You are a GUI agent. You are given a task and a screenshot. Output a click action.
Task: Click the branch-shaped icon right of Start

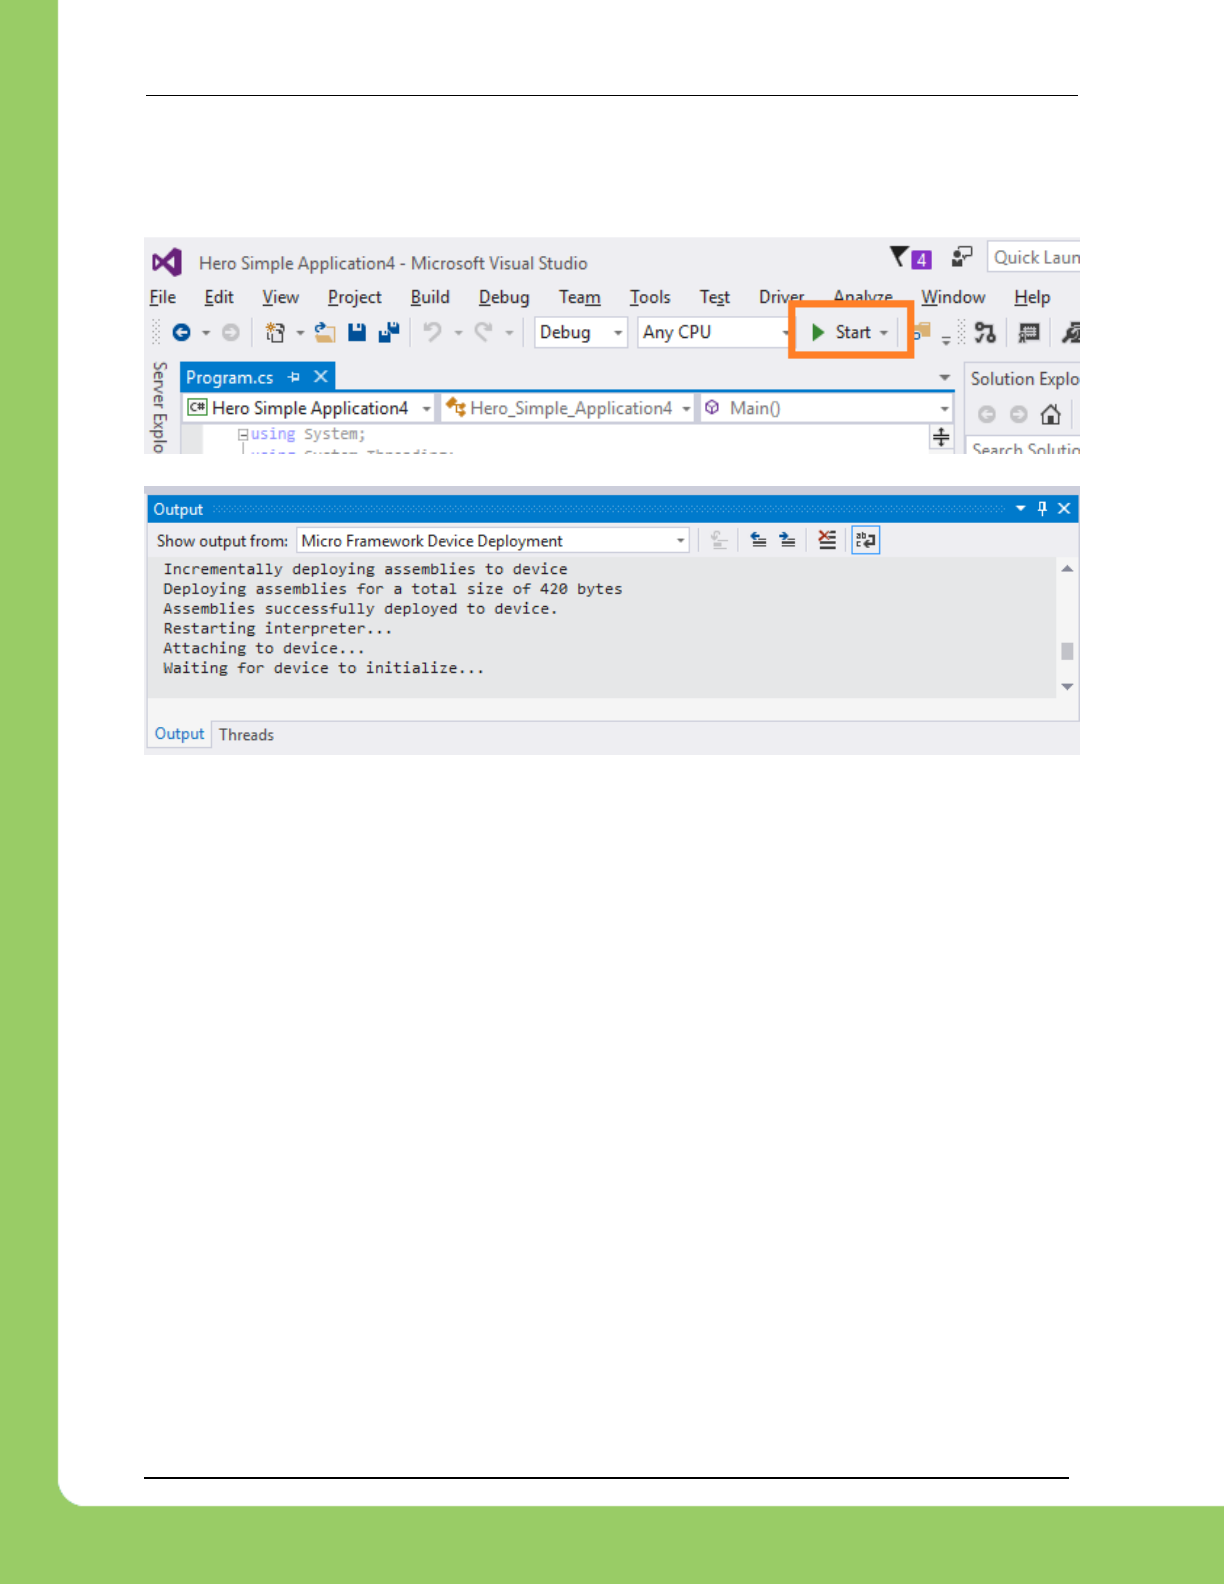pos(985,332)
